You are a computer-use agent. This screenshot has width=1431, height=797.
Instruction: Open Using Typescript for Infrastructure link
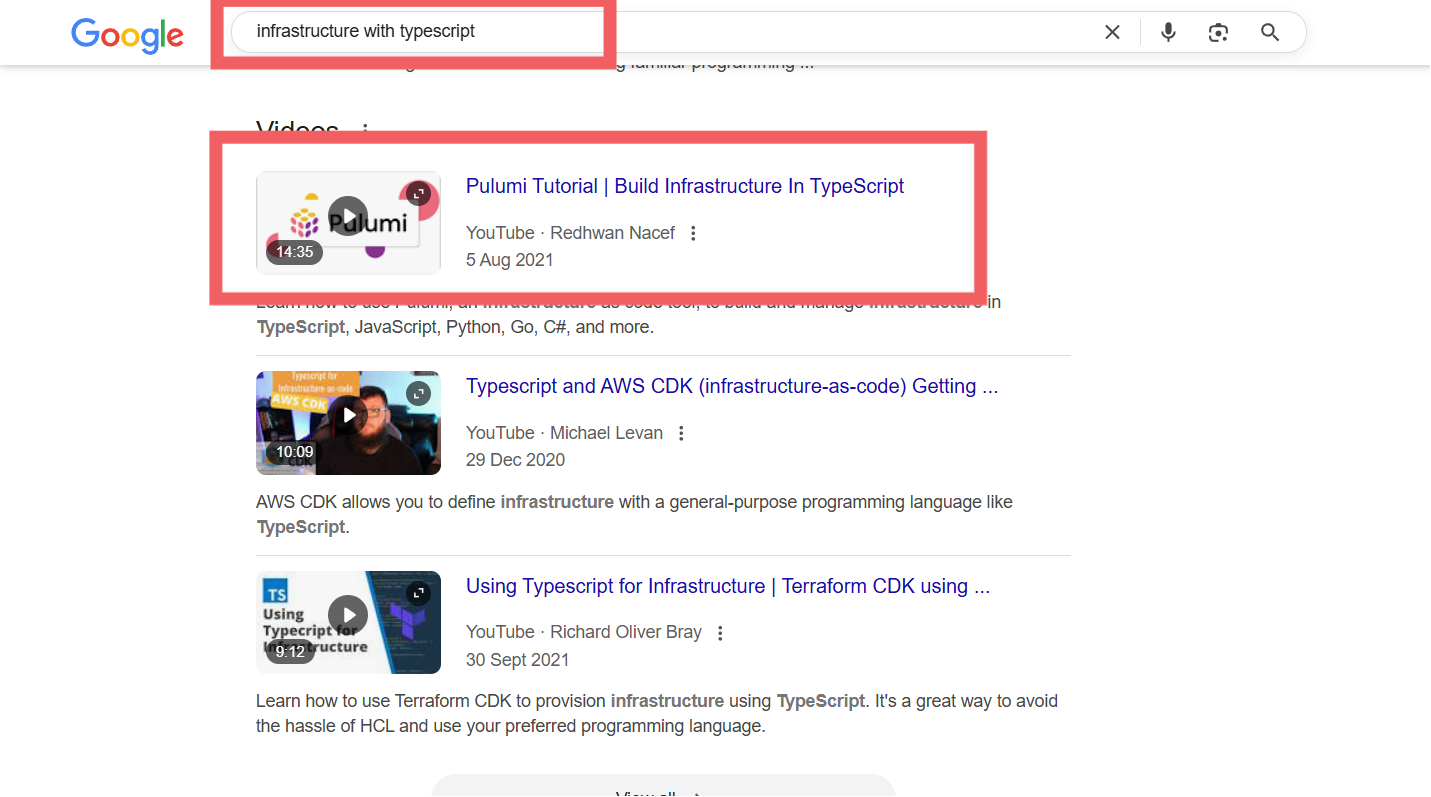click(x=728, y=586)
